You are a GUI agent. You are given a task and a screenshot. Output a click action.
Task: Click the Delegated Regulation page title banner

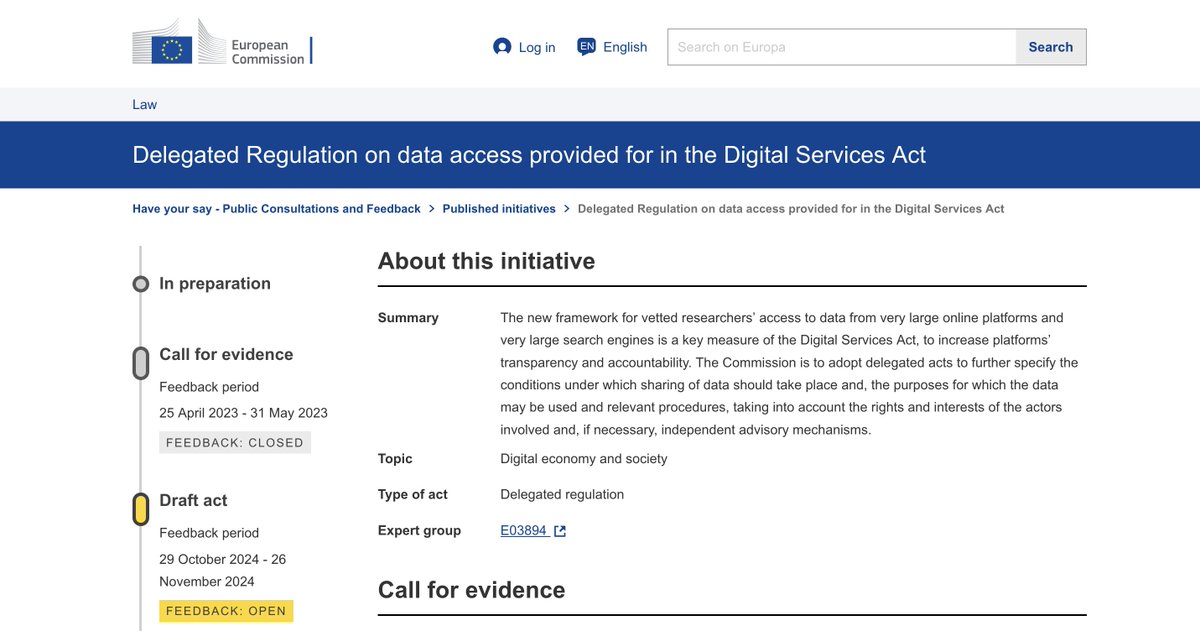pyautogui.click(x=600, y=155)
